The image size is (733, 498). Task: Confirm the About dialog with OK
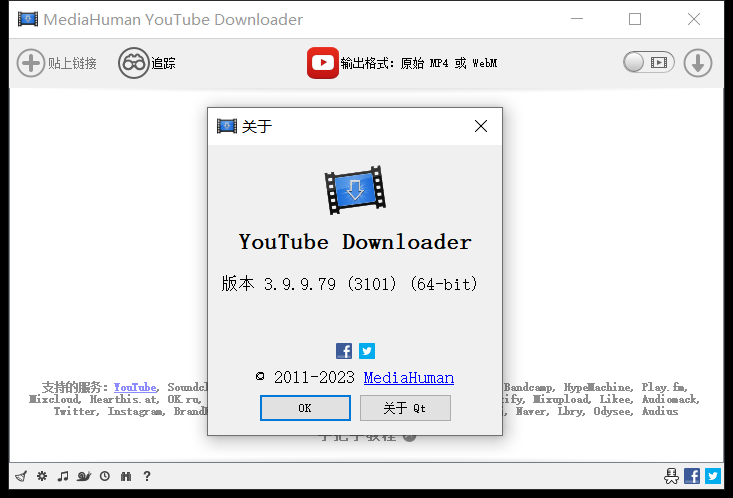[x=305, y=408]
